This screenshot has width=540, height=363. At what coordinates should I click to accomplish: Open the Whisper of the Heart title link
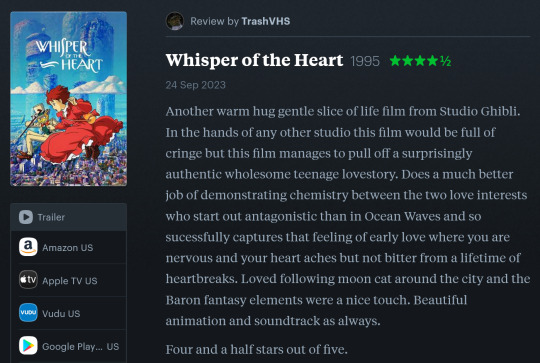[254, 60]
